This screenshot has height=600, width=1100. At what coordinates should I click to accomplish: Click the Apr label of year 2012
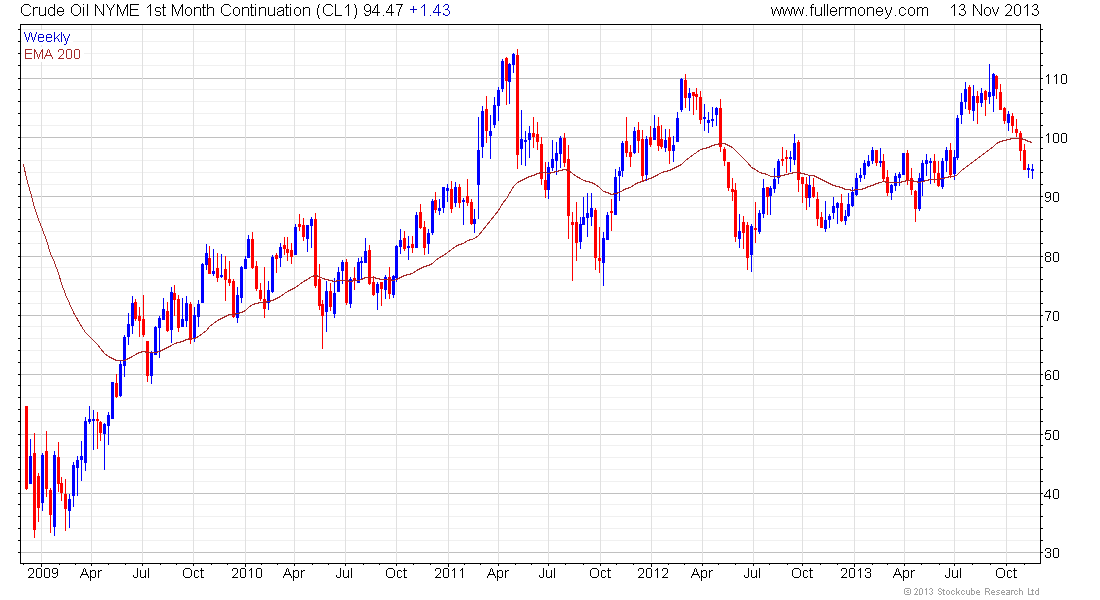[702, 573]
